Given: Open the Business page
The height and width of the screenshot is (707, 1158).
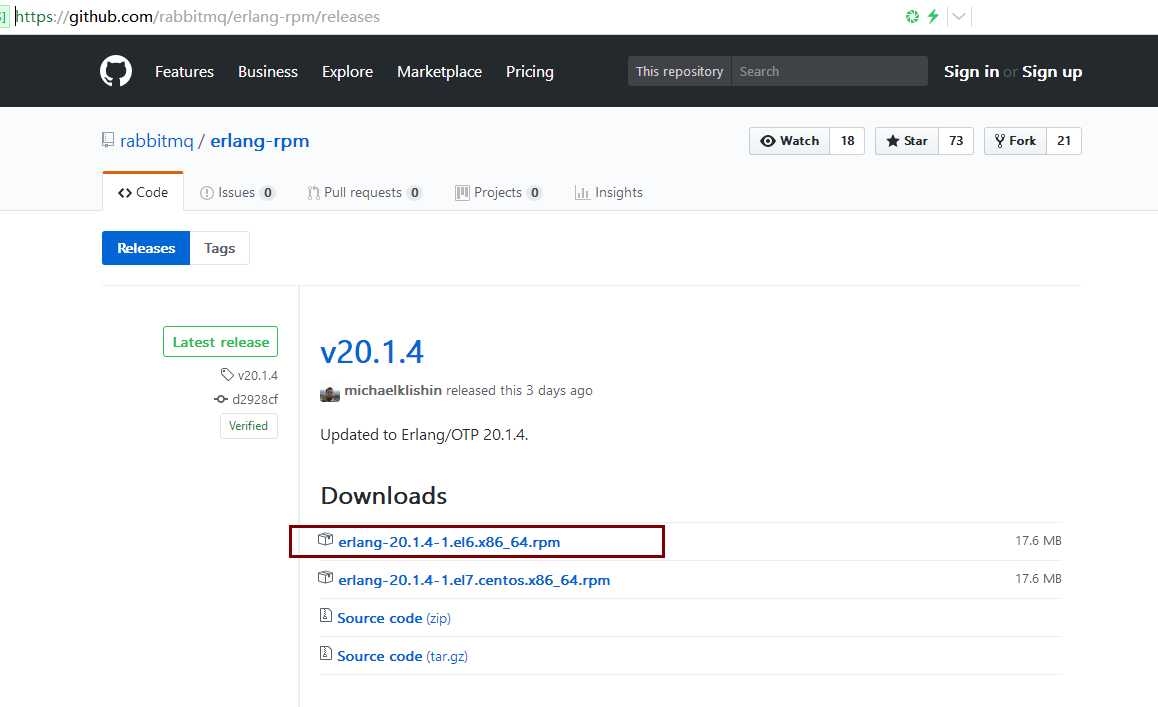Looking at the screenshot, I should click(x=267, y=72).
